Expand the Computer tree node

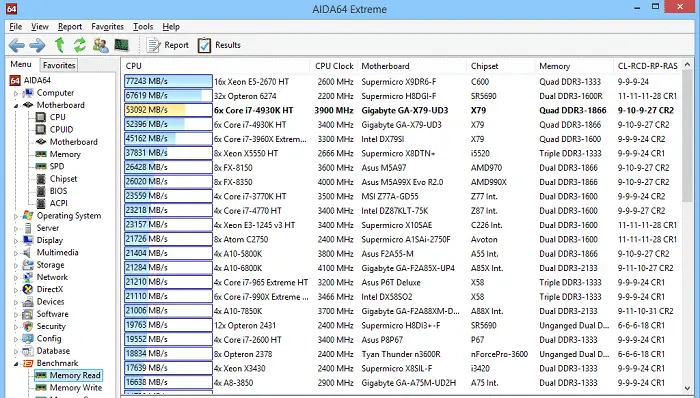pyautogui.click(x=16, y=93)
